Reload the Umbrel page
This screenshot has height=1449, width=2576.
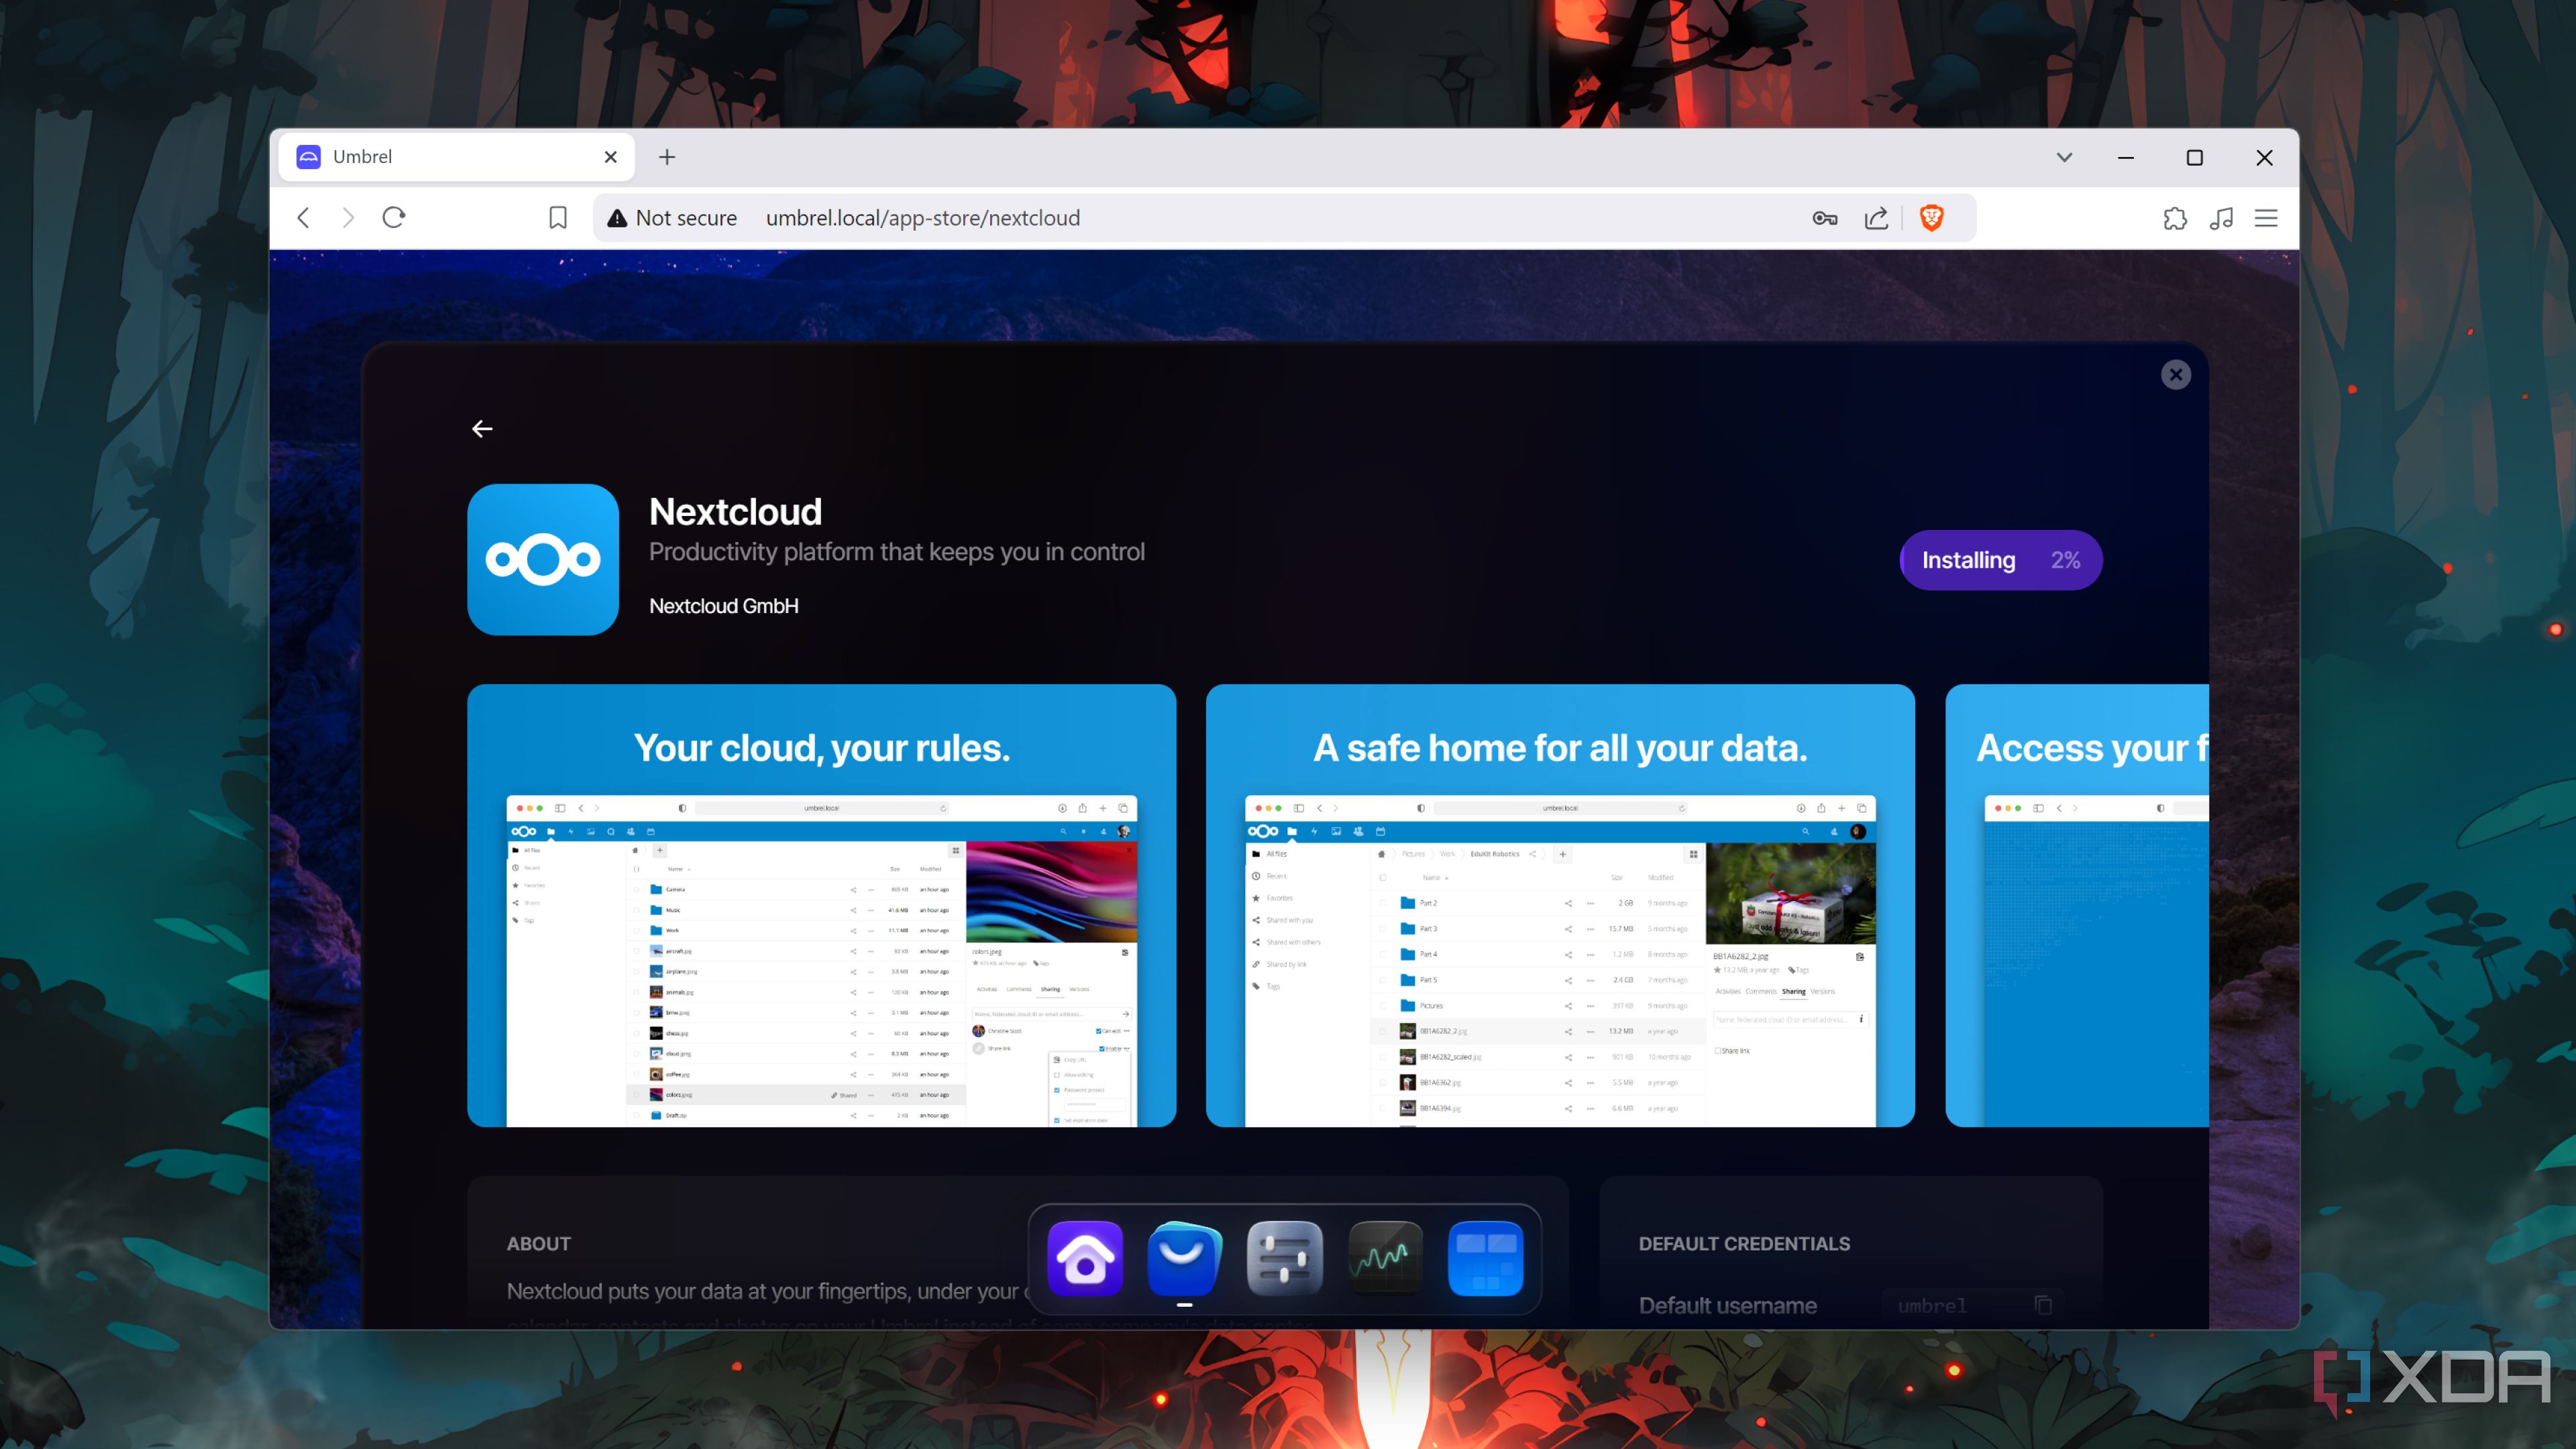394,218
